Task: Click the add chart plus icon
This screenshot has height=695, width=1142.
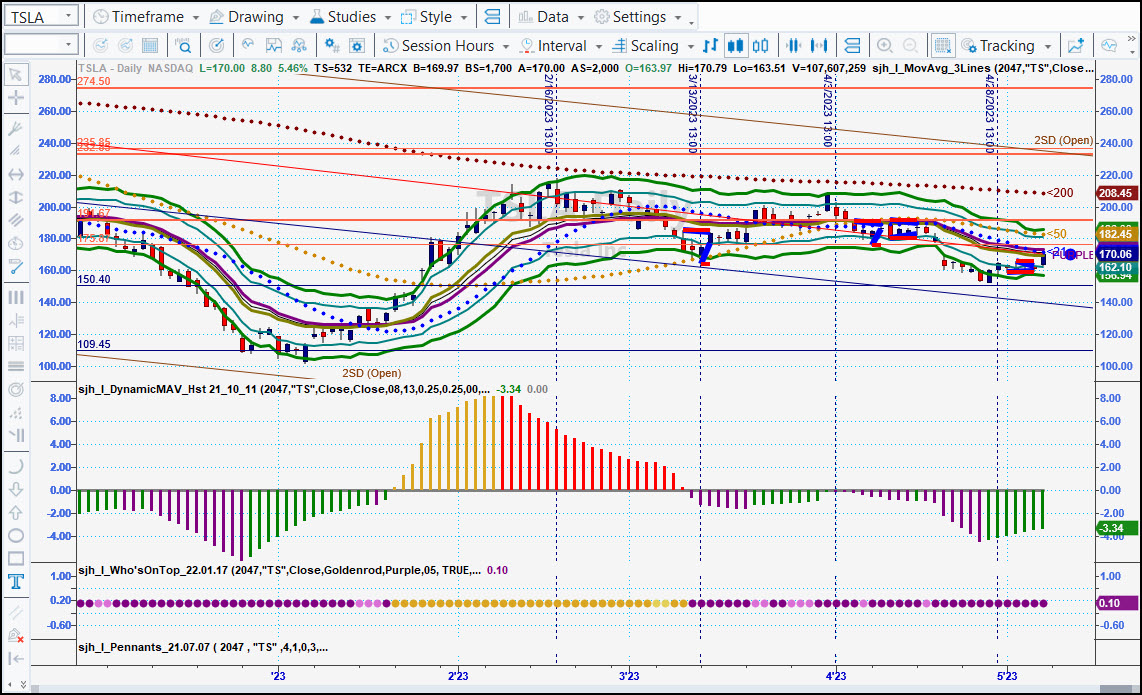Action: 1076,46
